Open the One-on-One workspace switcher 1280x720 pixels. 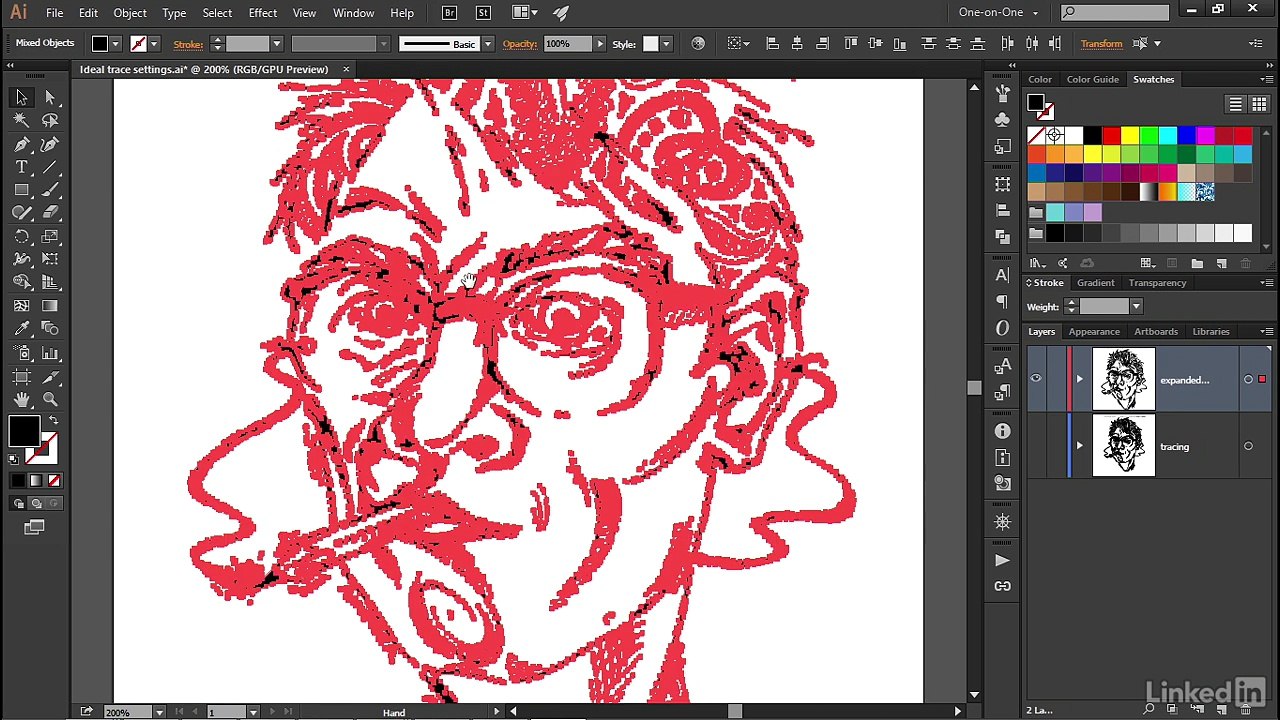point(998,12)
